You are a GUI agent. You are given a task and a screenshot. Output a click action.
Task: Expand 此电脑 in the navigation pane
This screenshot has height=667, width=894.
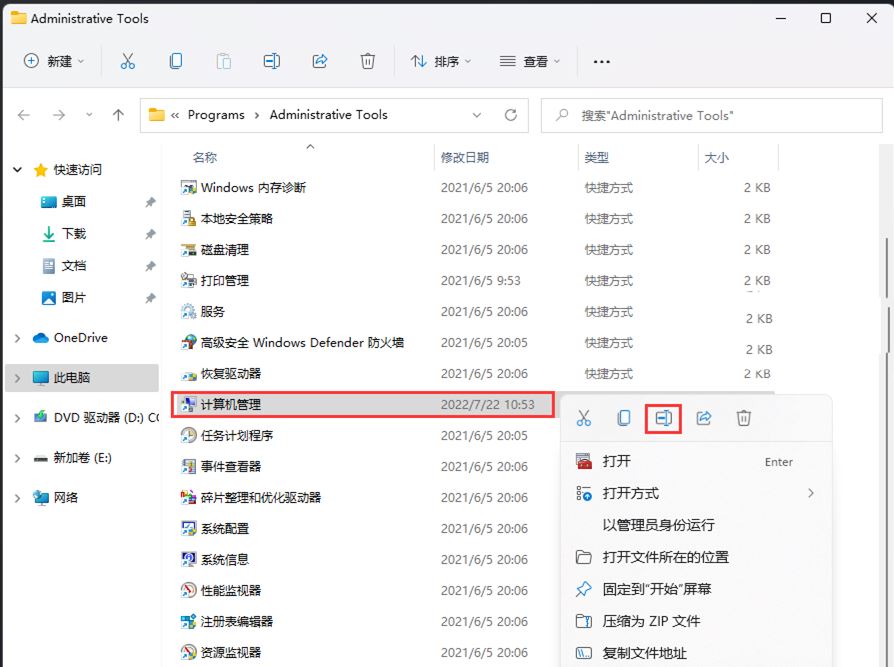point(16,378)
